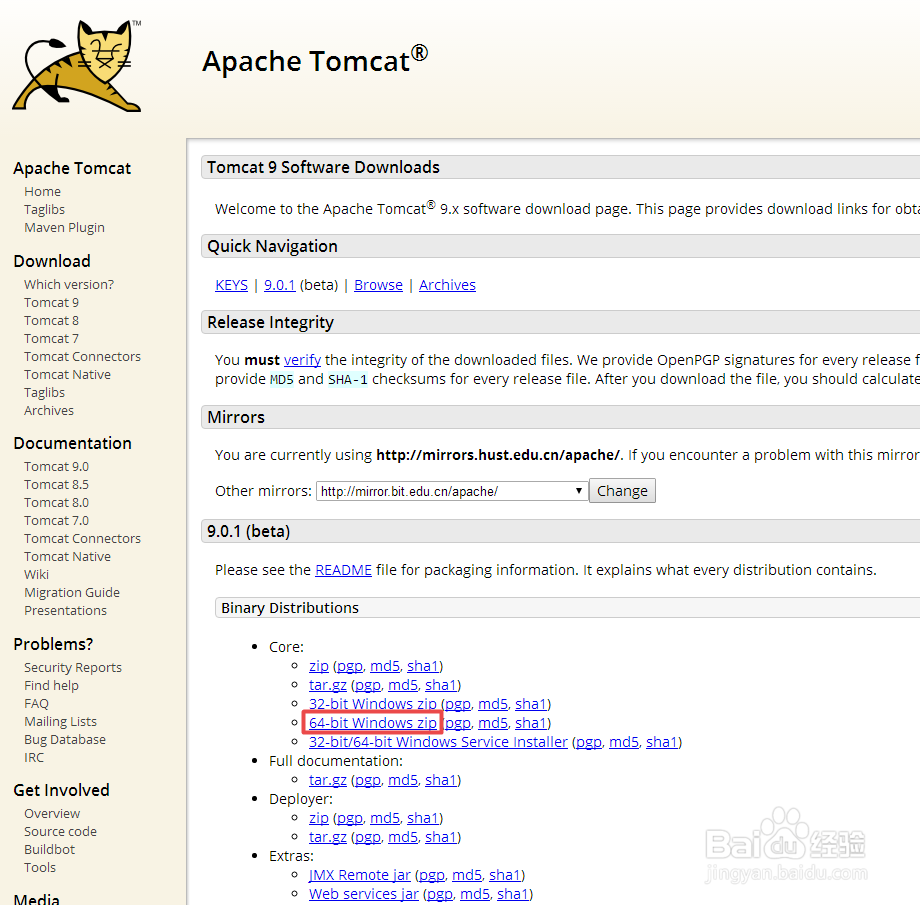Open the JMX Remote jar link
Screen dimensions: 920x905
click(x=359, y=874)
